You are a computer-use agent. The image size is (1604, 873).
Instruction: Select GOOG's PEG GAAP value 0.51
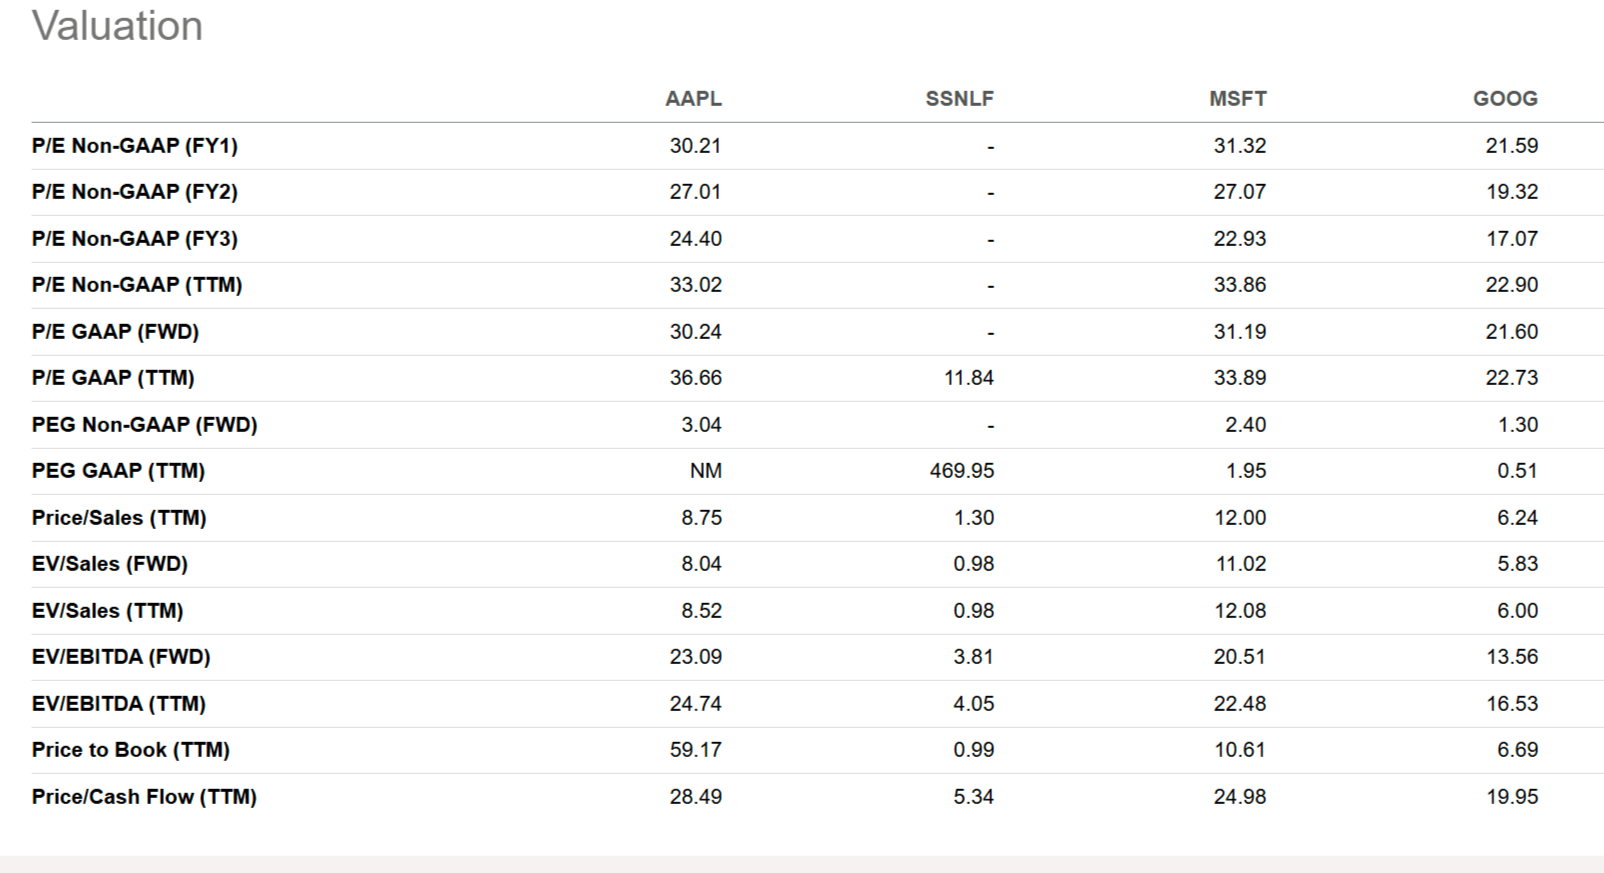(x=1517, y=471)
